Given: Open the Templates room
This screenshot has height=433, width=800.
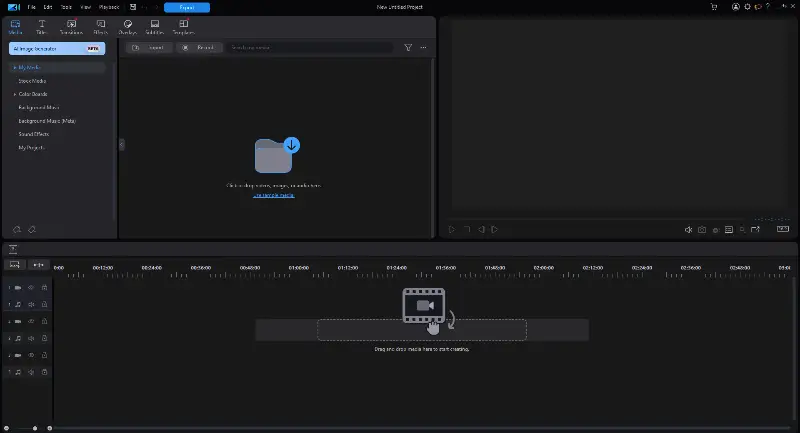Looking at the screenshot, I should coord(184,27).
